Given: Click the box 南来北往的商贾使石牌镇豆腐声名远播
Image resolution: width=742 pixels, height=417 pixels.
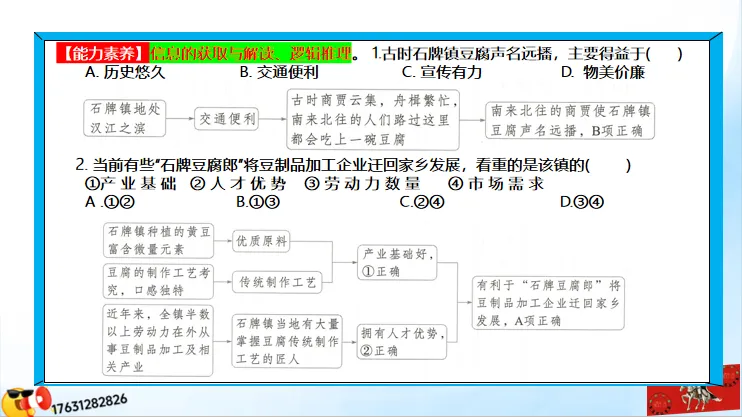Looking at the screenshot, I should (x=570, y=120).
